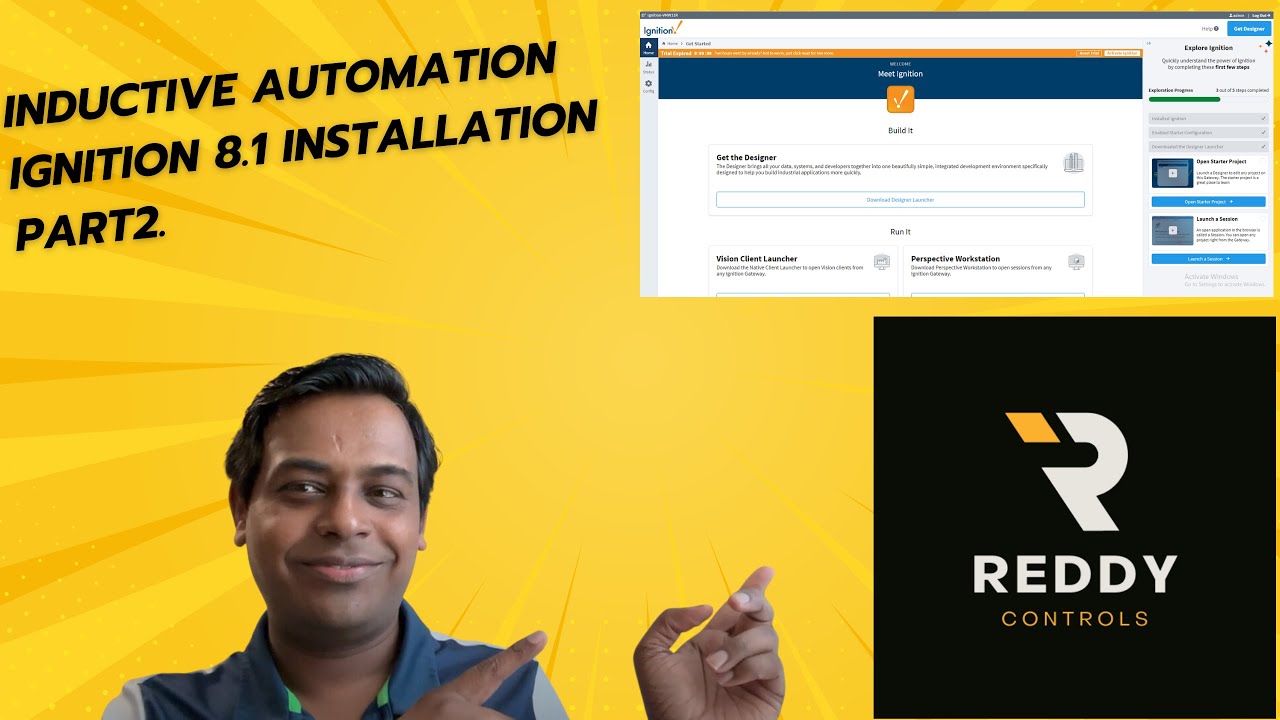Click the Reddy Controls logo text
This screenshot has width=1280, height=720.
click(1075, 592)
